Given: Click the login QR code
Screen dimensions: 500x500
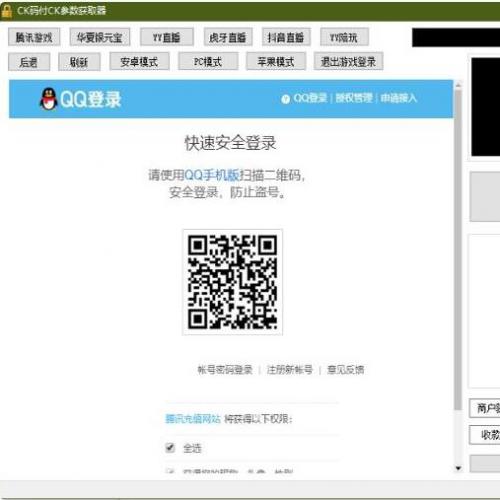Looking at the screenshot, I should click(232, 282).
